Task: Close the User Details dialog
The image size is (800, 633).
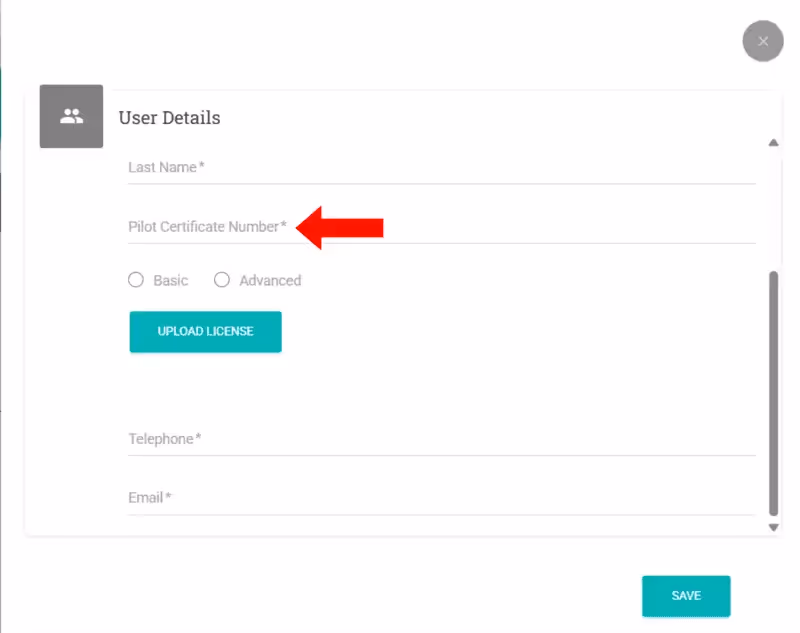Action: (x=763, y=41)
